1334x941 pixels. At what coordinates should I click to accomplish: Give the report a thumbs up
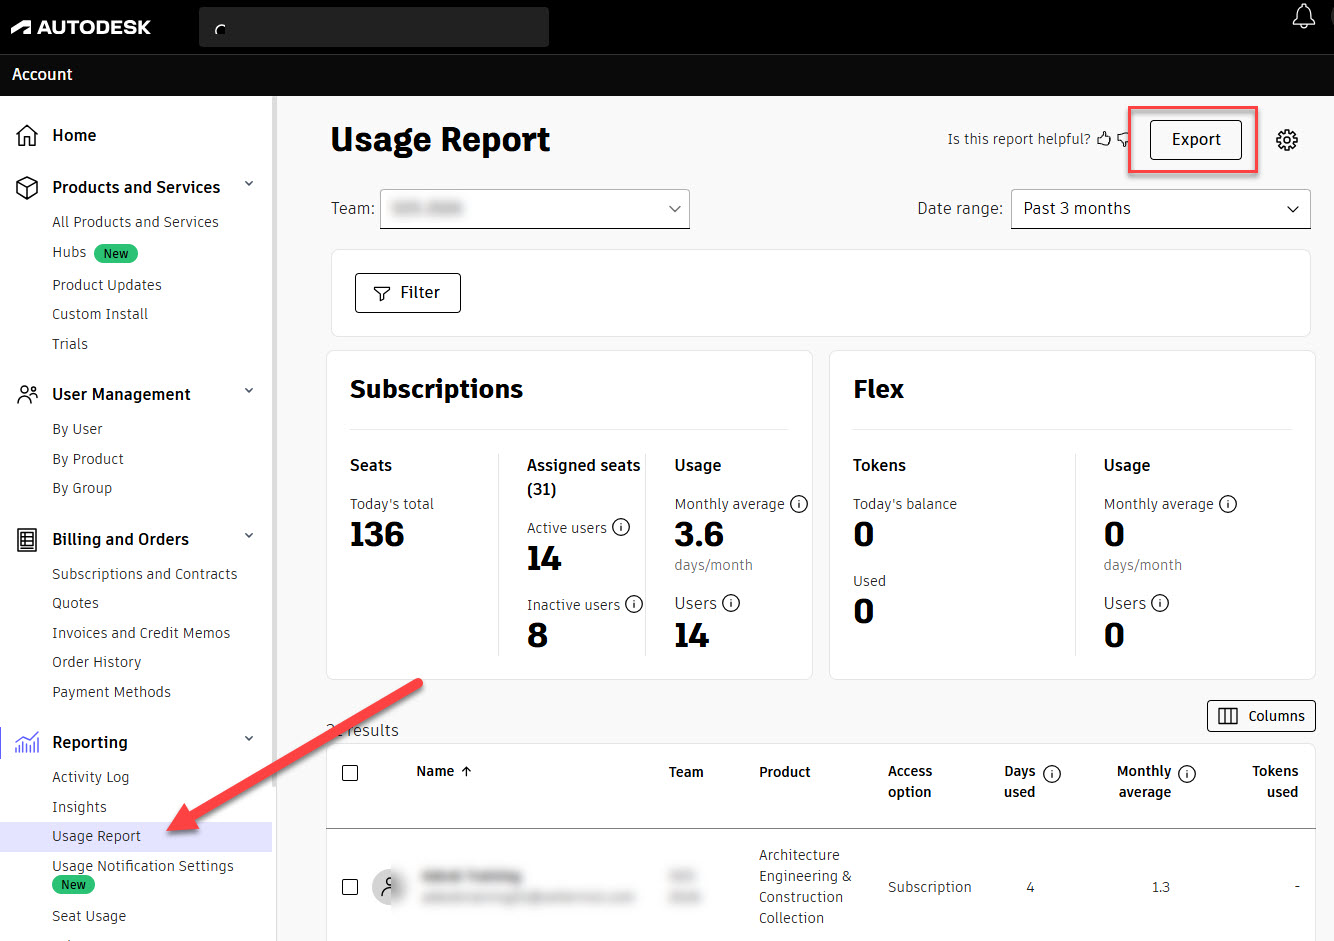coord(1104,139)
